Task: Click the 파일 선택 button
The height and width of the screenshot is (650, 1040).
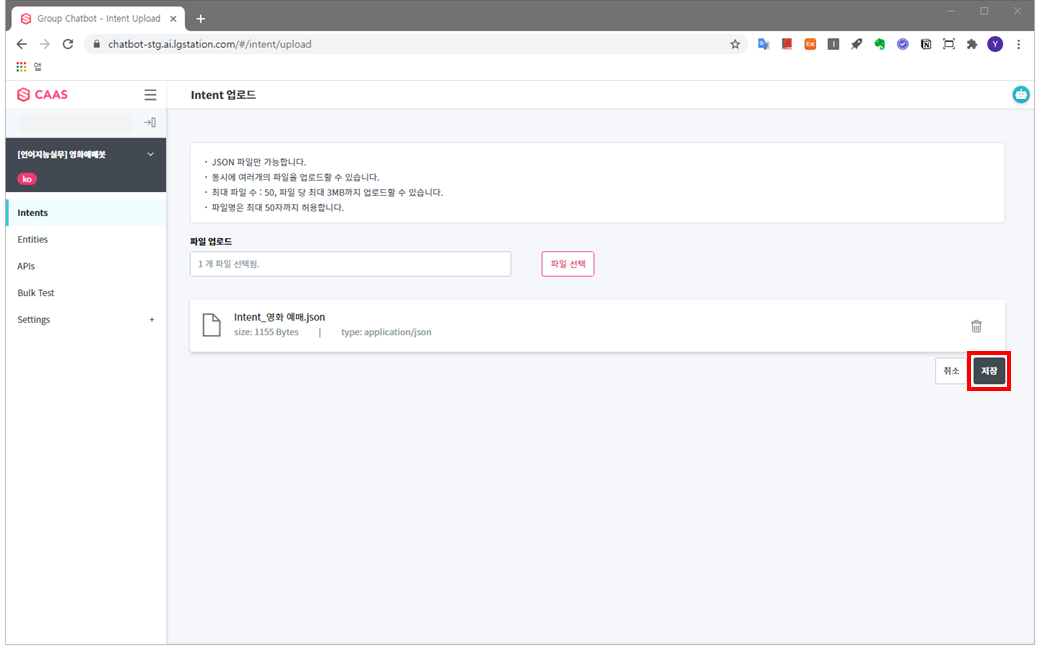Action: point(567,264)
